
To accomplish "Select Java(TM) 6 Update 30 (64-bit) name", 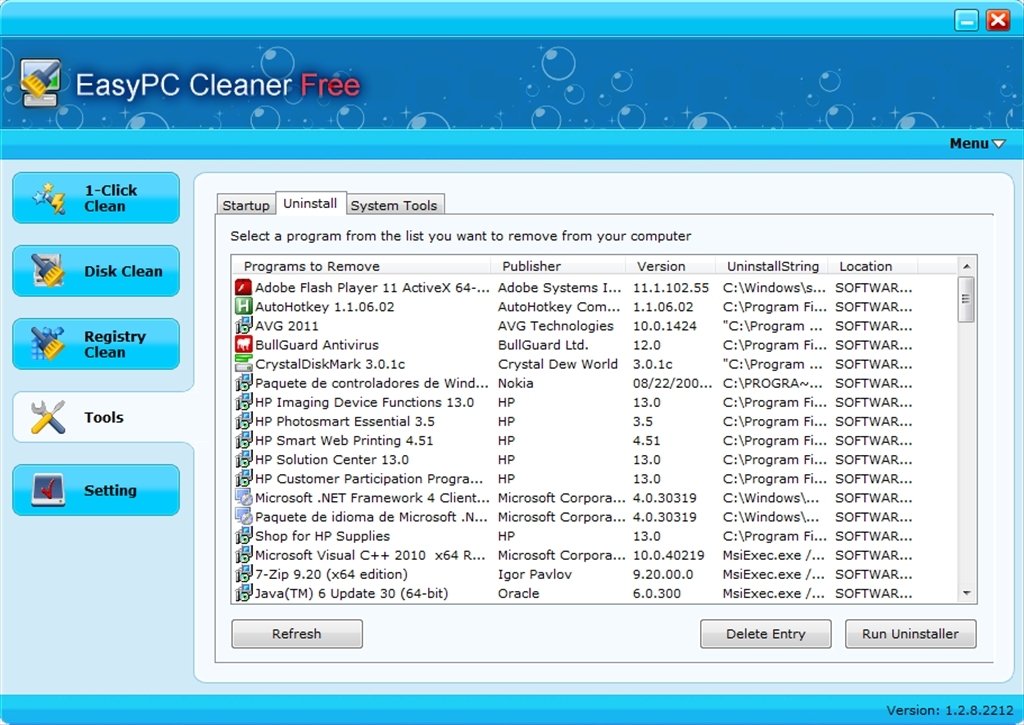I will pos(351,593).
